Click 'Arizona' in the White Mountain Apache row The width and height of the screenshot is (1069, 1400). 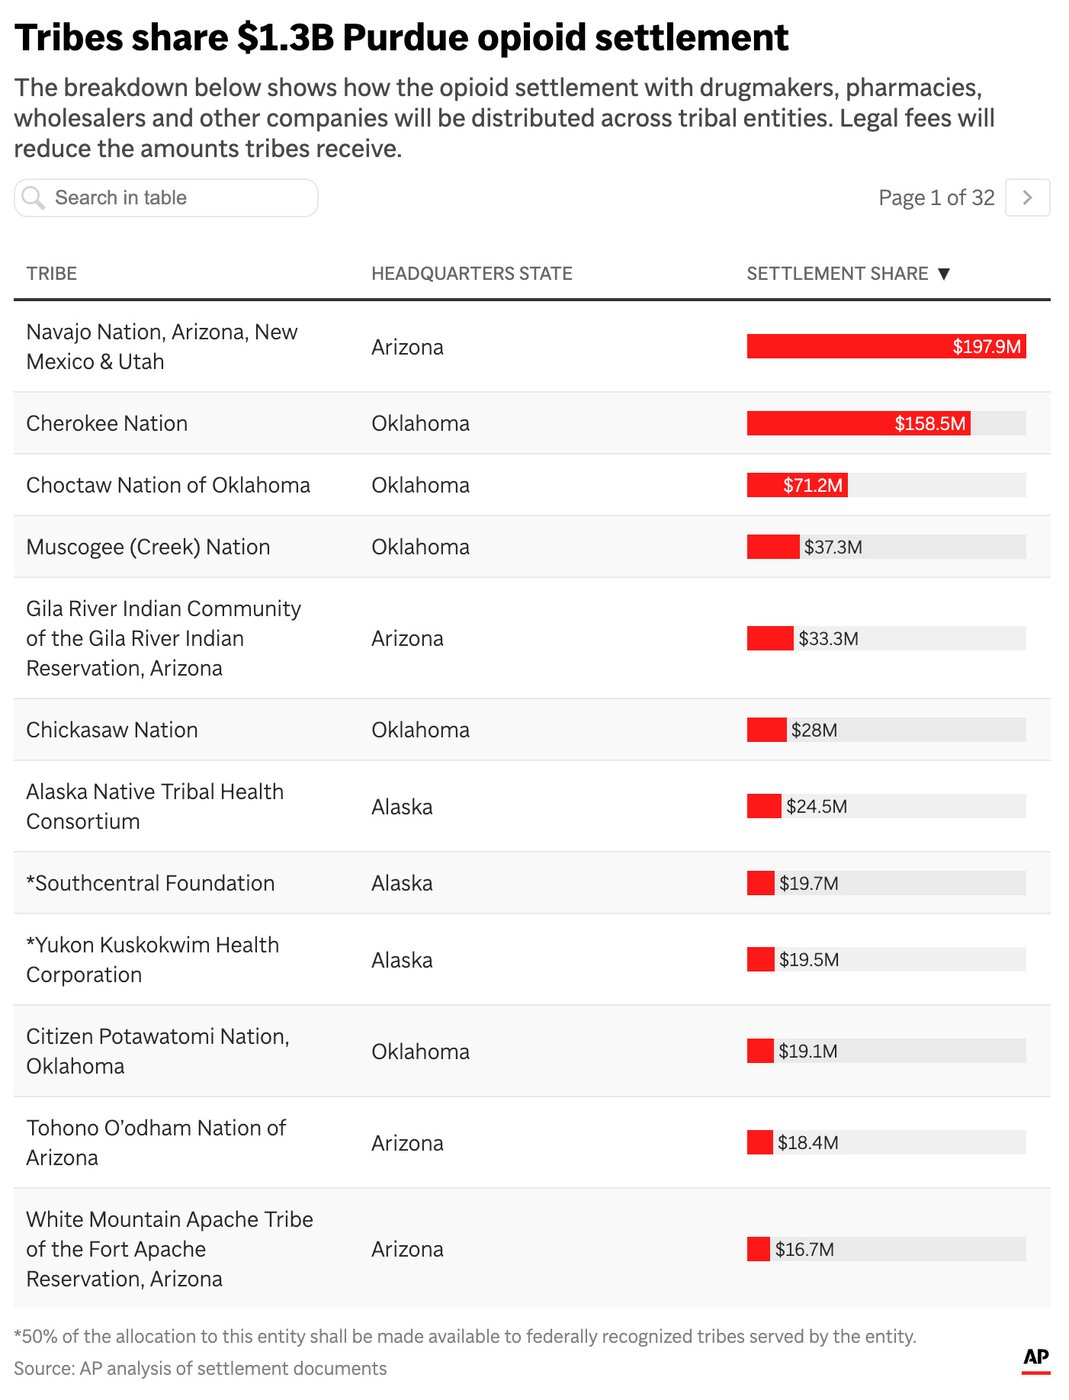407,1249
